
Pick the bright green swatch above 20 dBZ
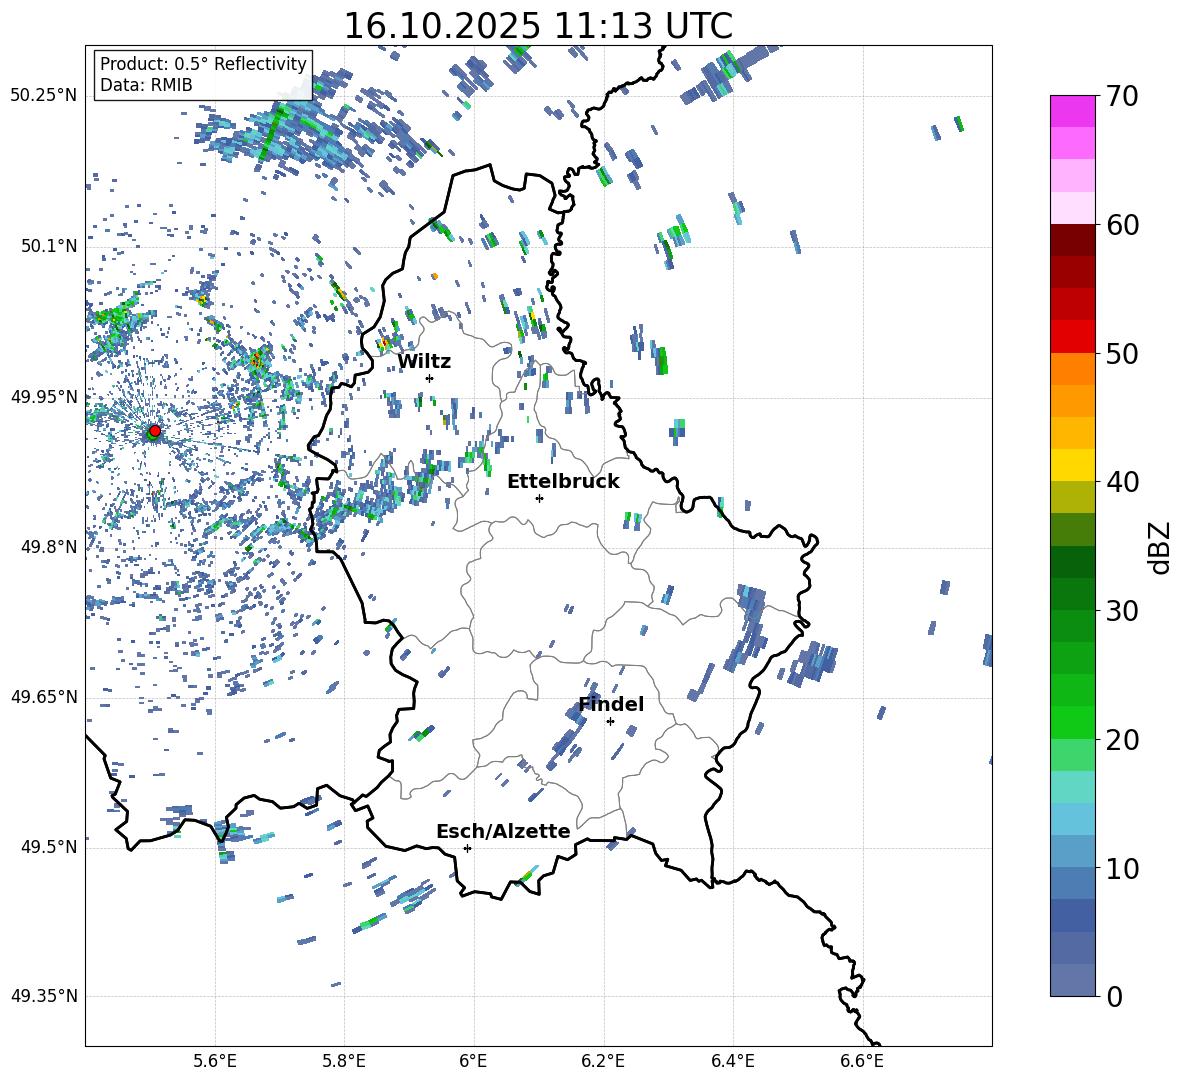[x=1073, y=722]
